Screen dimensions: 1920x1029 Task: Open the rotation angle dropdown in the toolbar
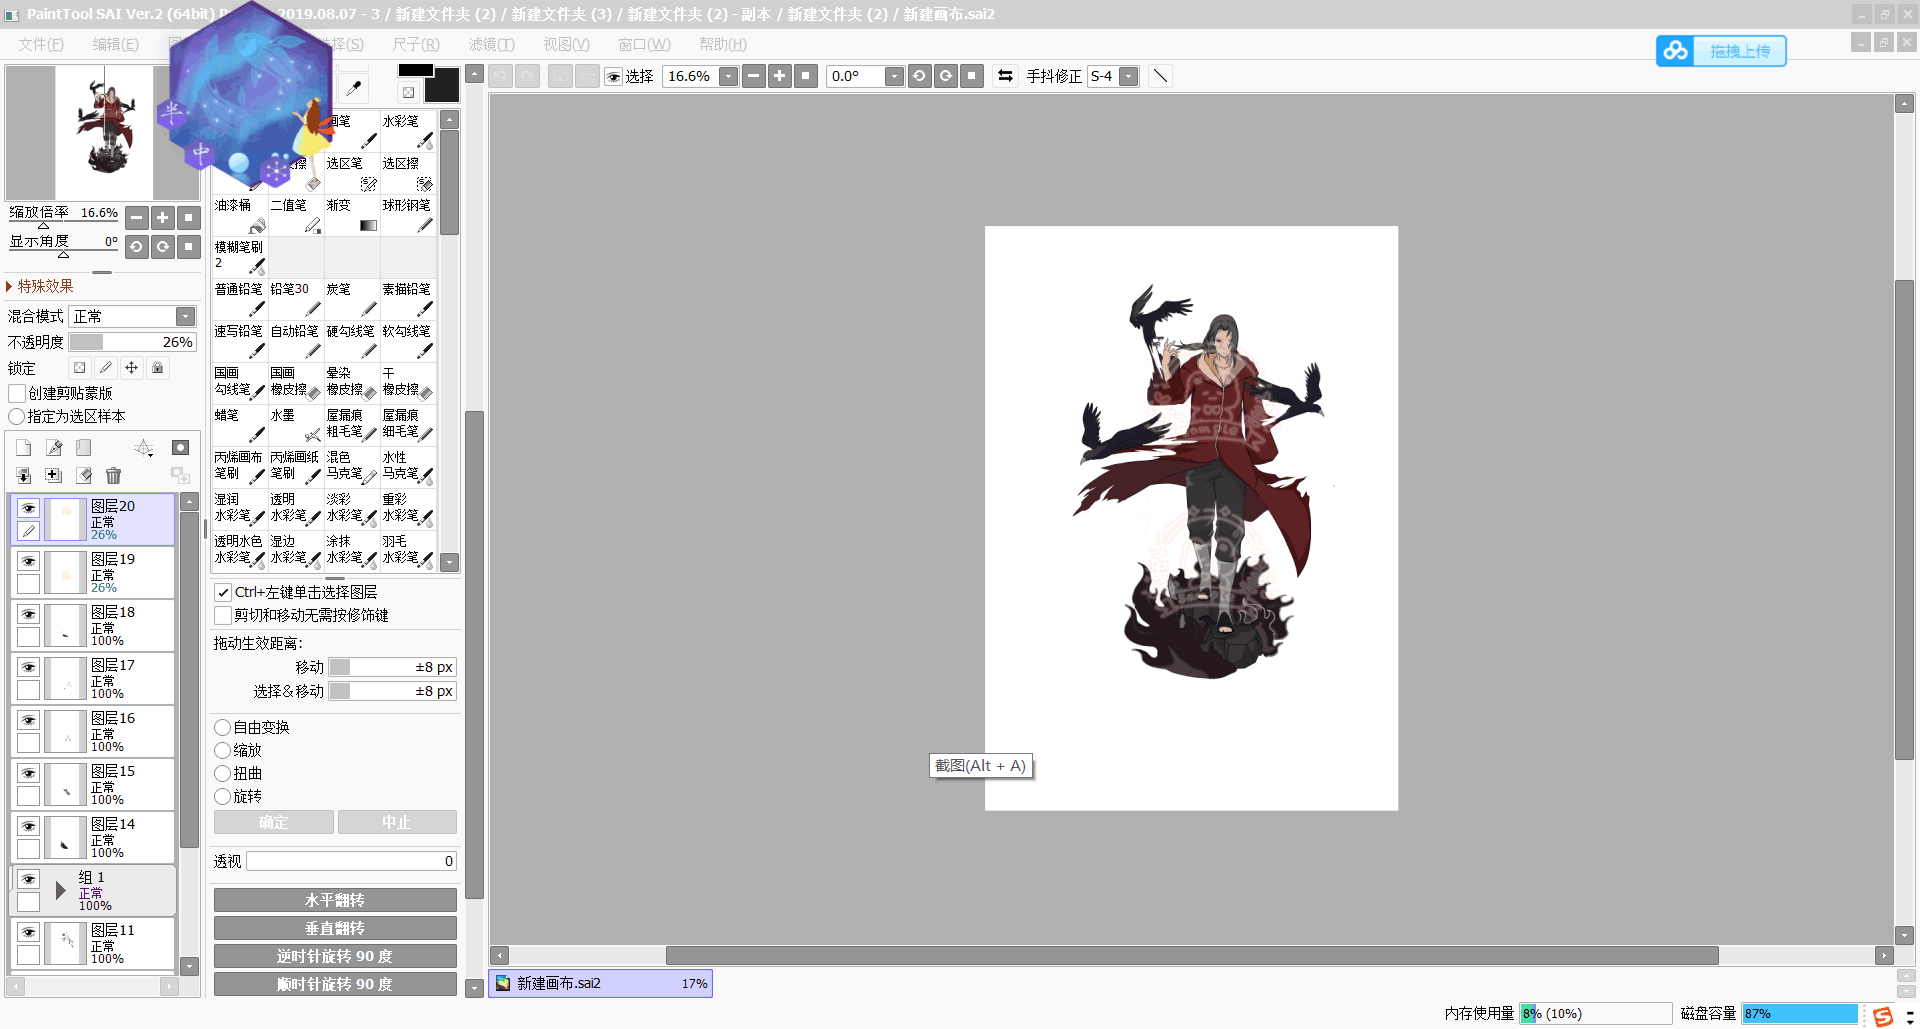pos(894,76)
